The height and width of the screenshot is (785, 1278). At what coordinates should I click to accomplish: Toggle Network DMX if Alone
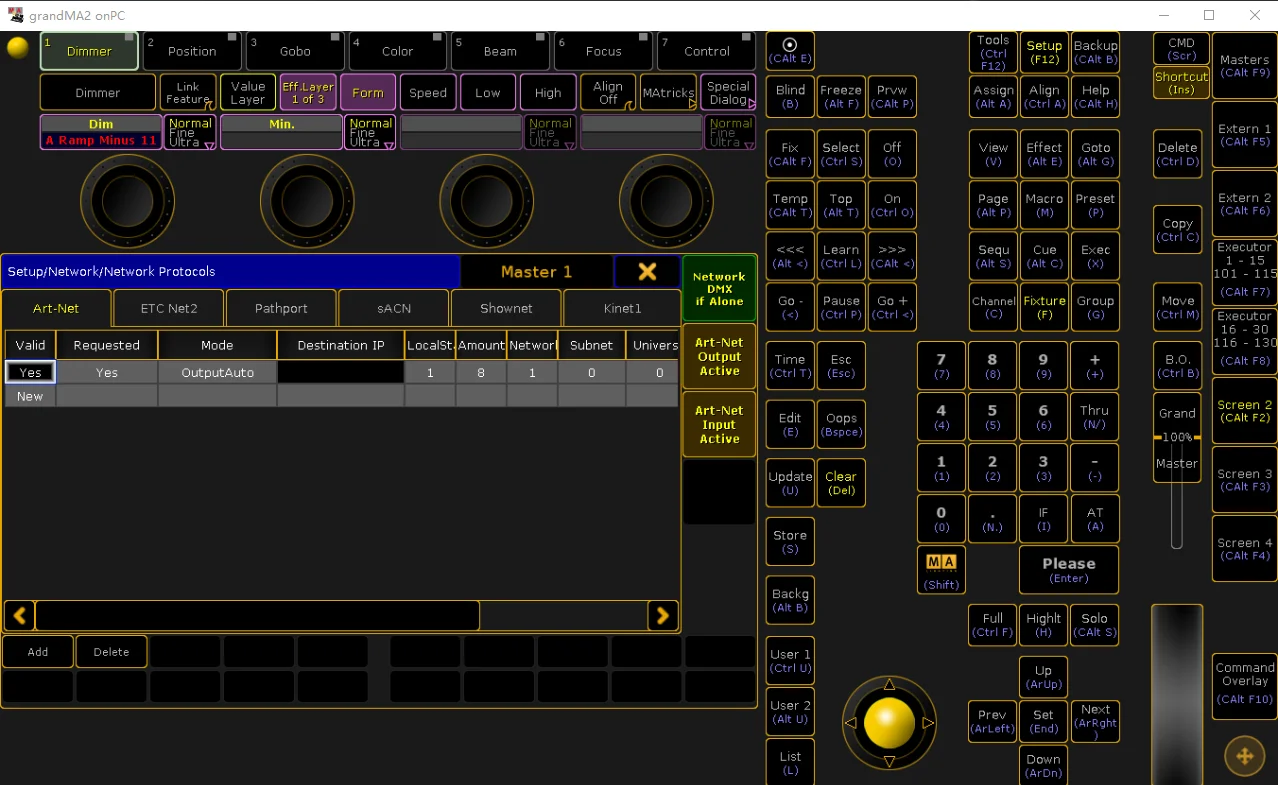(x=719, y=288)
